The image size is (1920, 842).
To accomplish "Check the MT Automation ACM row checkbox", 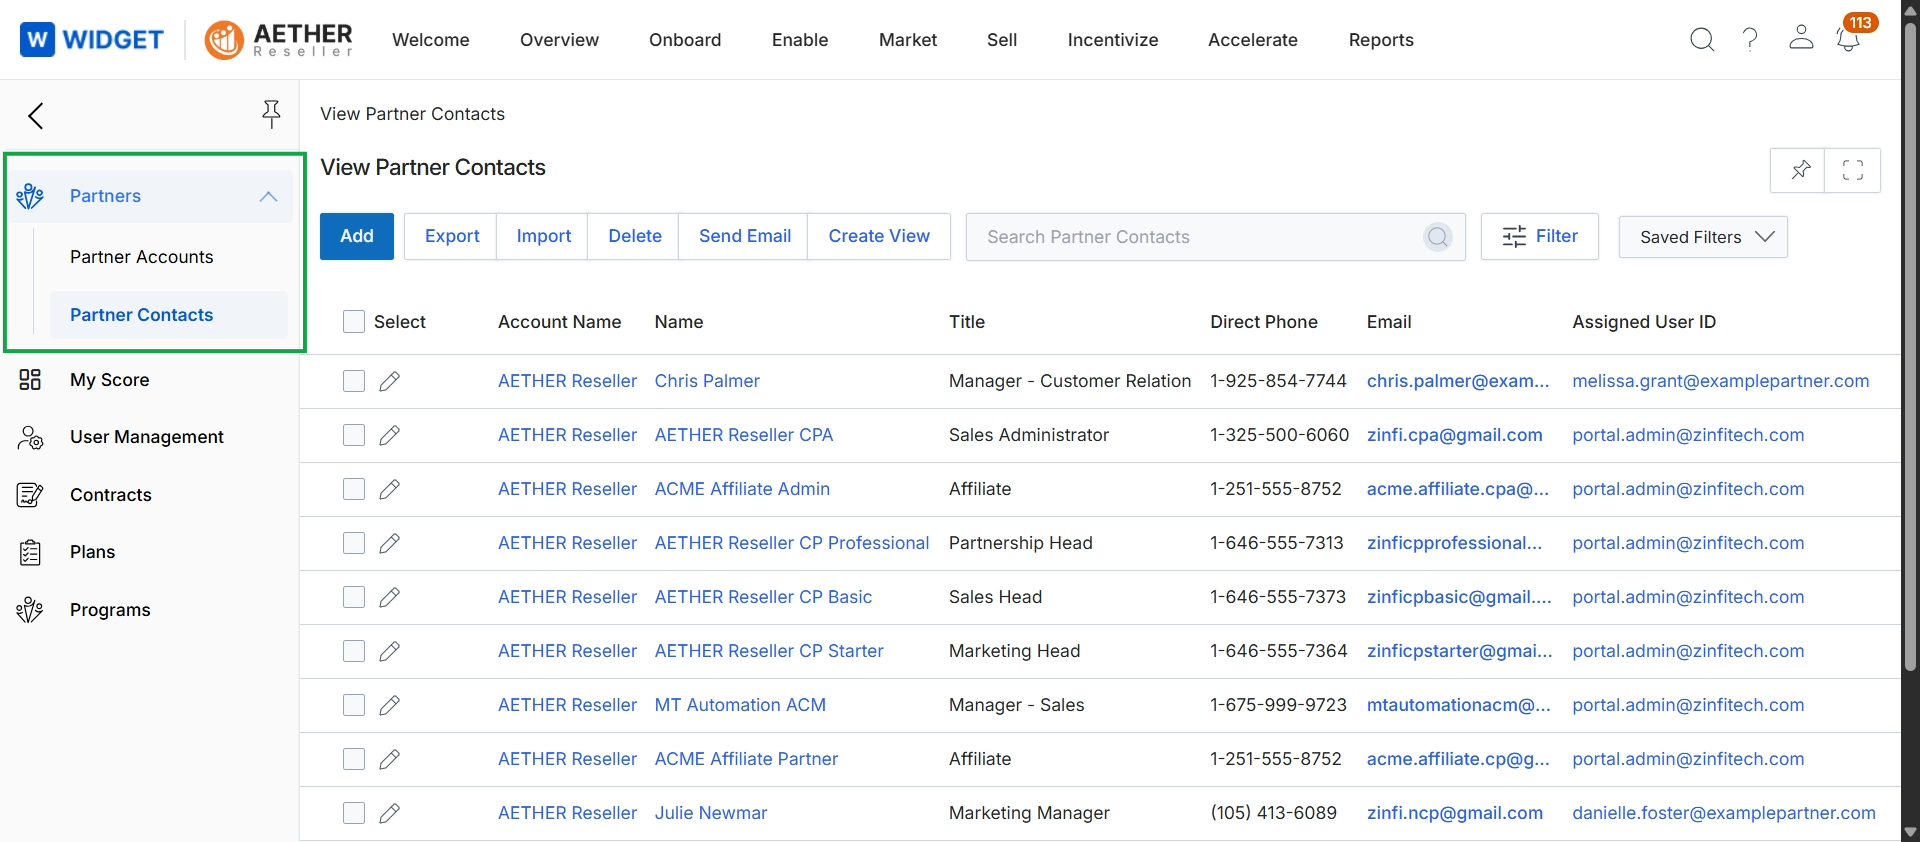I will pyautogui.click(x=354, y=705).
